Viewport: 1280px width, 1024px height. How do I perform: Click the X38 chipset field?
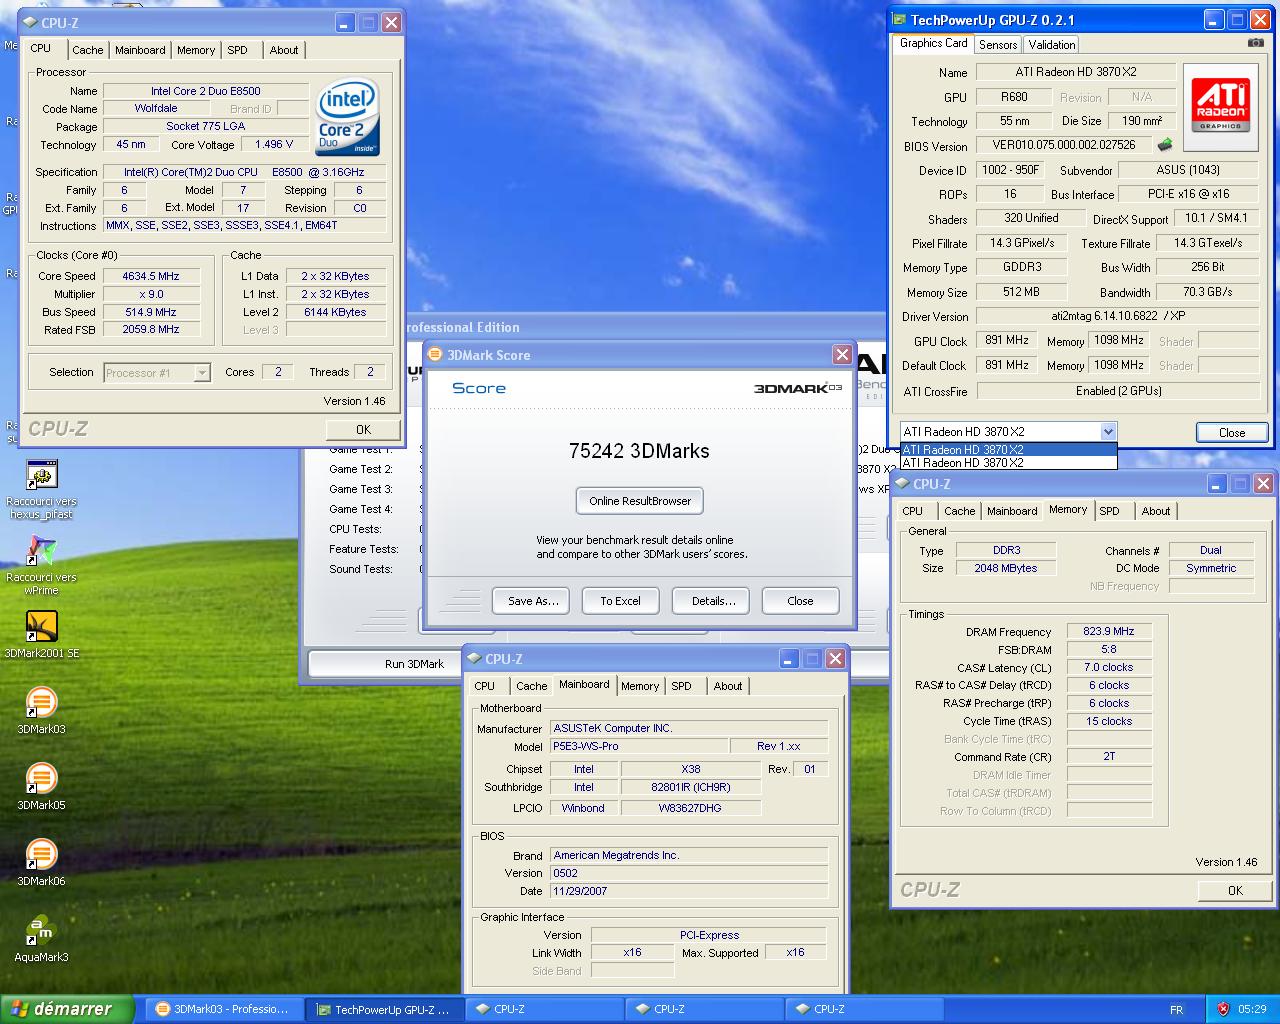(691, 770)
